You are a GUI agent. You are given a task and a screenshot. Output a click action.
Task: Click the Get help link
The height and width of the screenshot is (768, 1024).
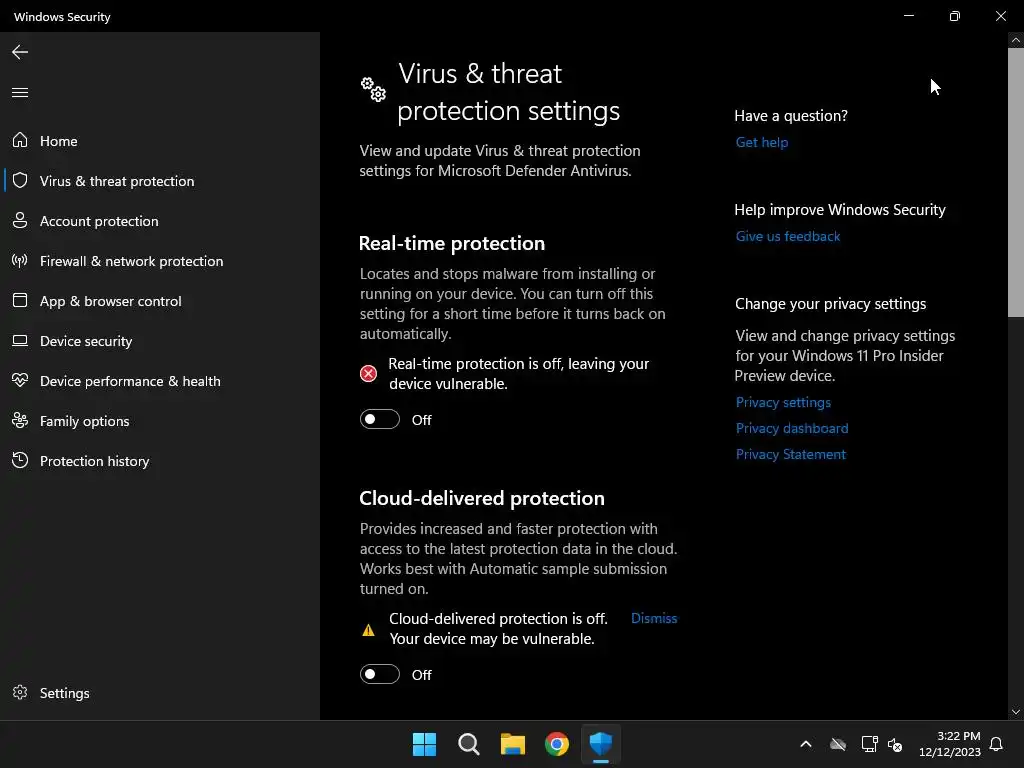[x=761, y=142]
